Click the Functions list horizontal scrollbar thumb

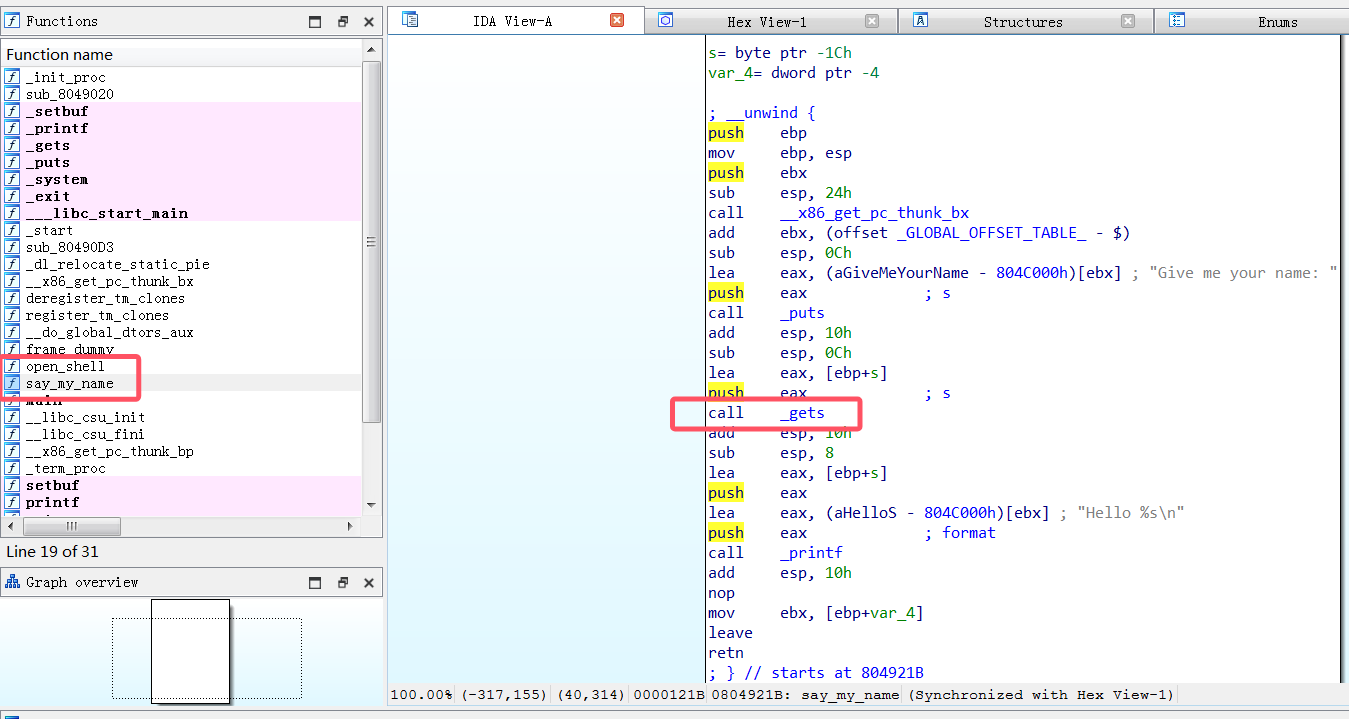click(x=71, y=526)
